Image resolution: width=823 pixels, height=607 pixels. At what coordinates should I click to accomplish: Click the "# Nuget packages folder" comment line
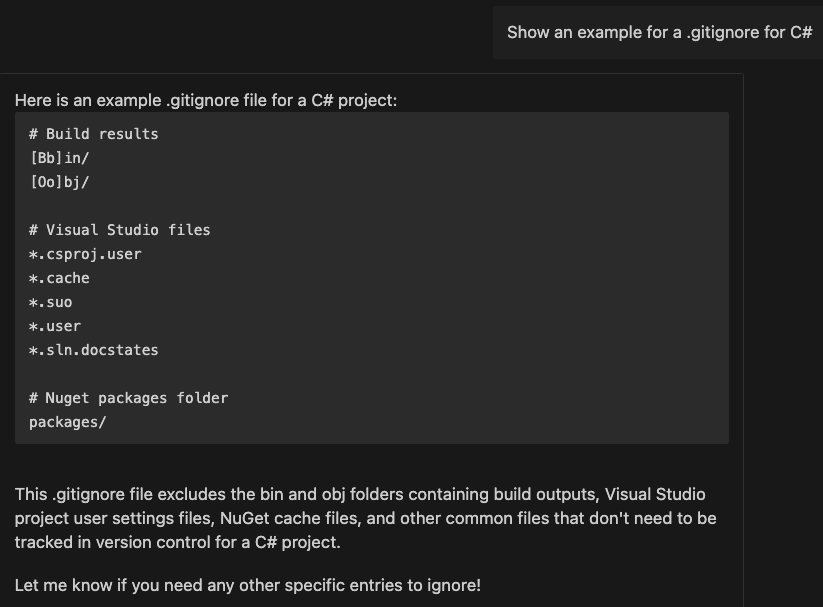coord(128,398)
